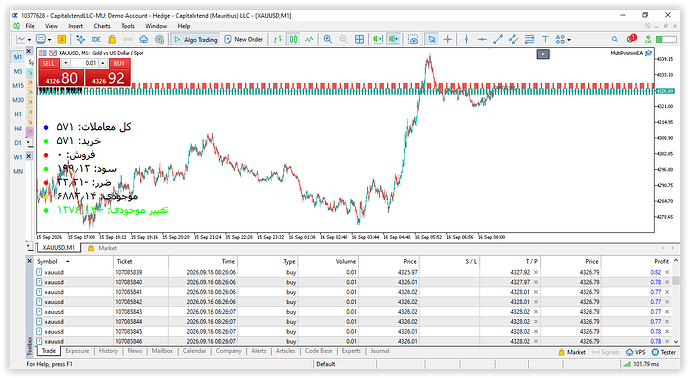Click the zoom out magnifier icon
Screen dimensions: 690x378
(343, 39)
